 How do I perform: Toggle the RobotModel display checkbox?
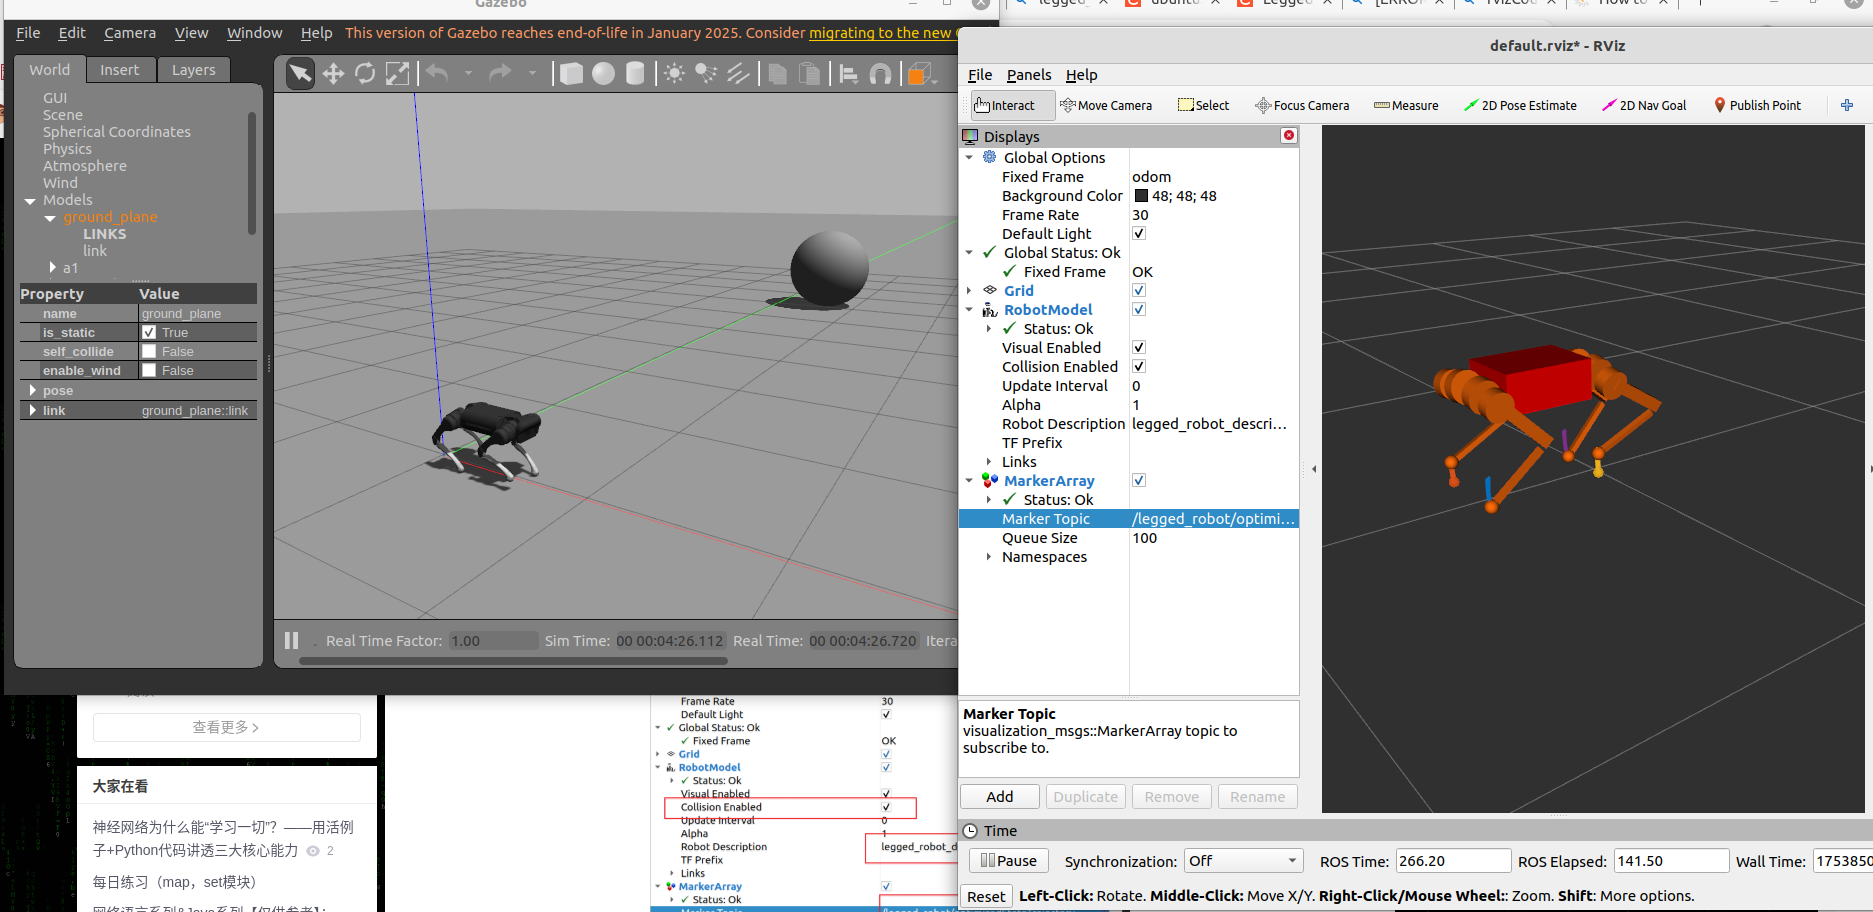pyautogui.click(x=1138, y=309)
